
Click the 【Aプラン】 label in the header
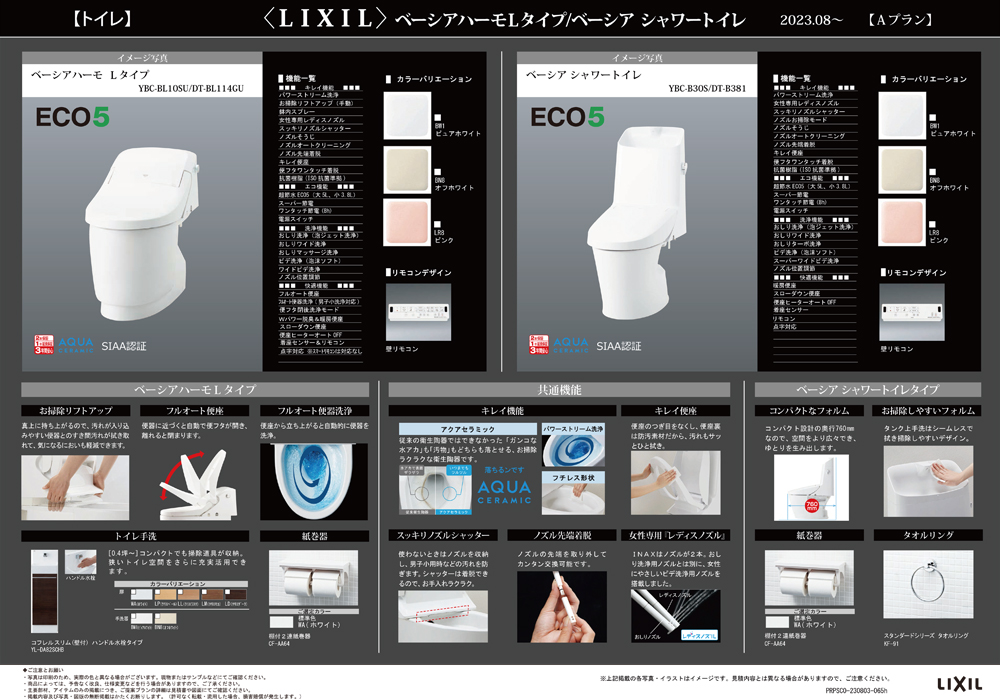click(900, 20)
